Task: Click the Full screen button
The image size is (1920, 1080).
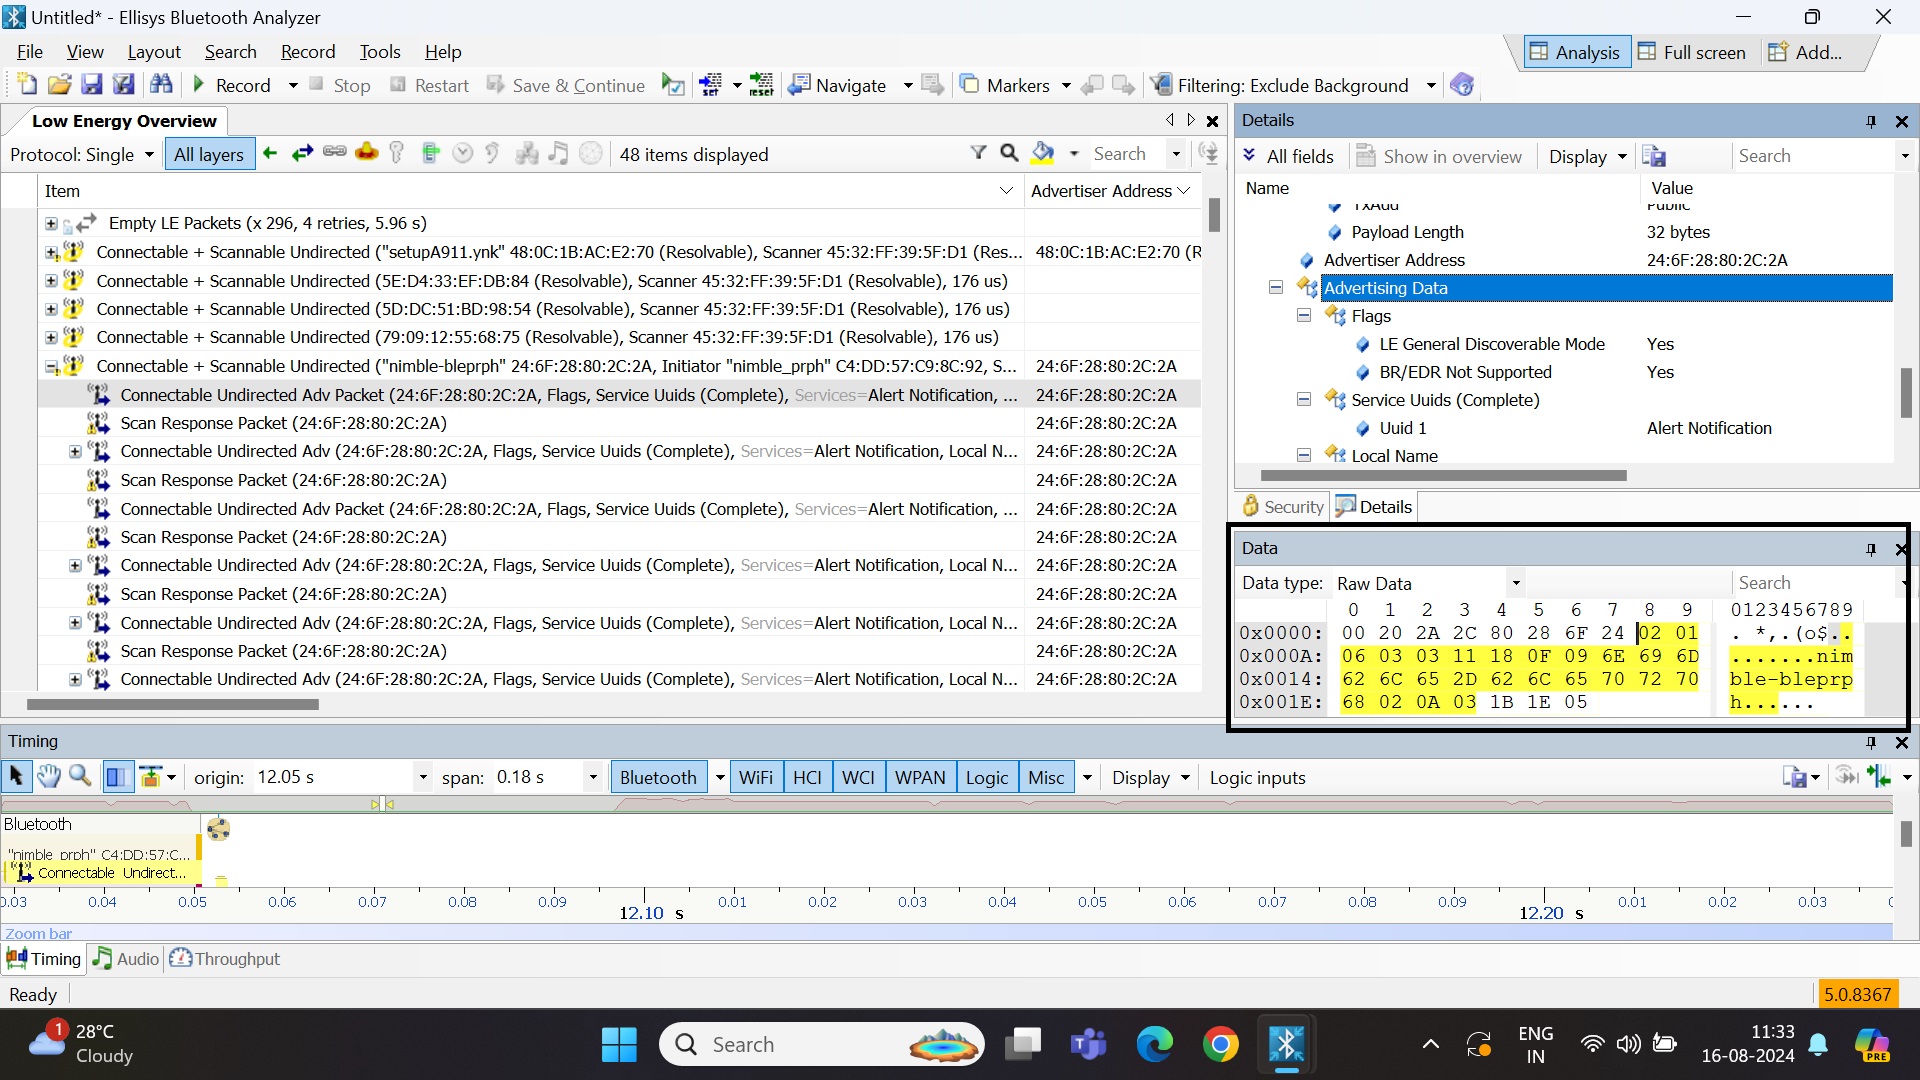Action: 1692,52
